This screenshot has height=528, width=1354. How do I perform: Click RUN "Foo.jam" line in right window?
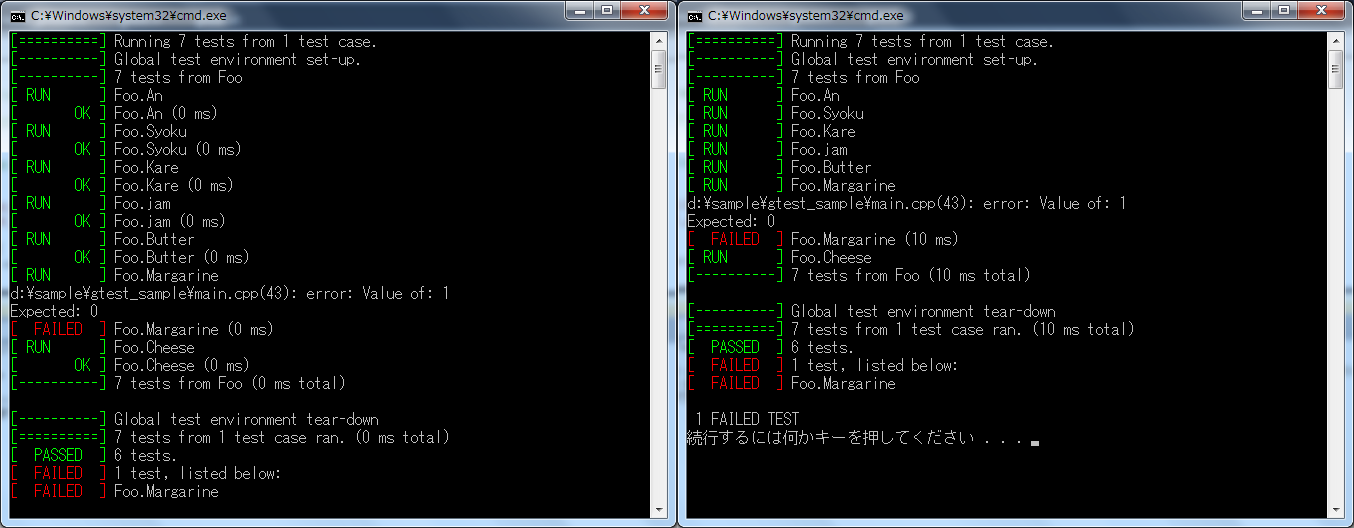pos(767,149)
